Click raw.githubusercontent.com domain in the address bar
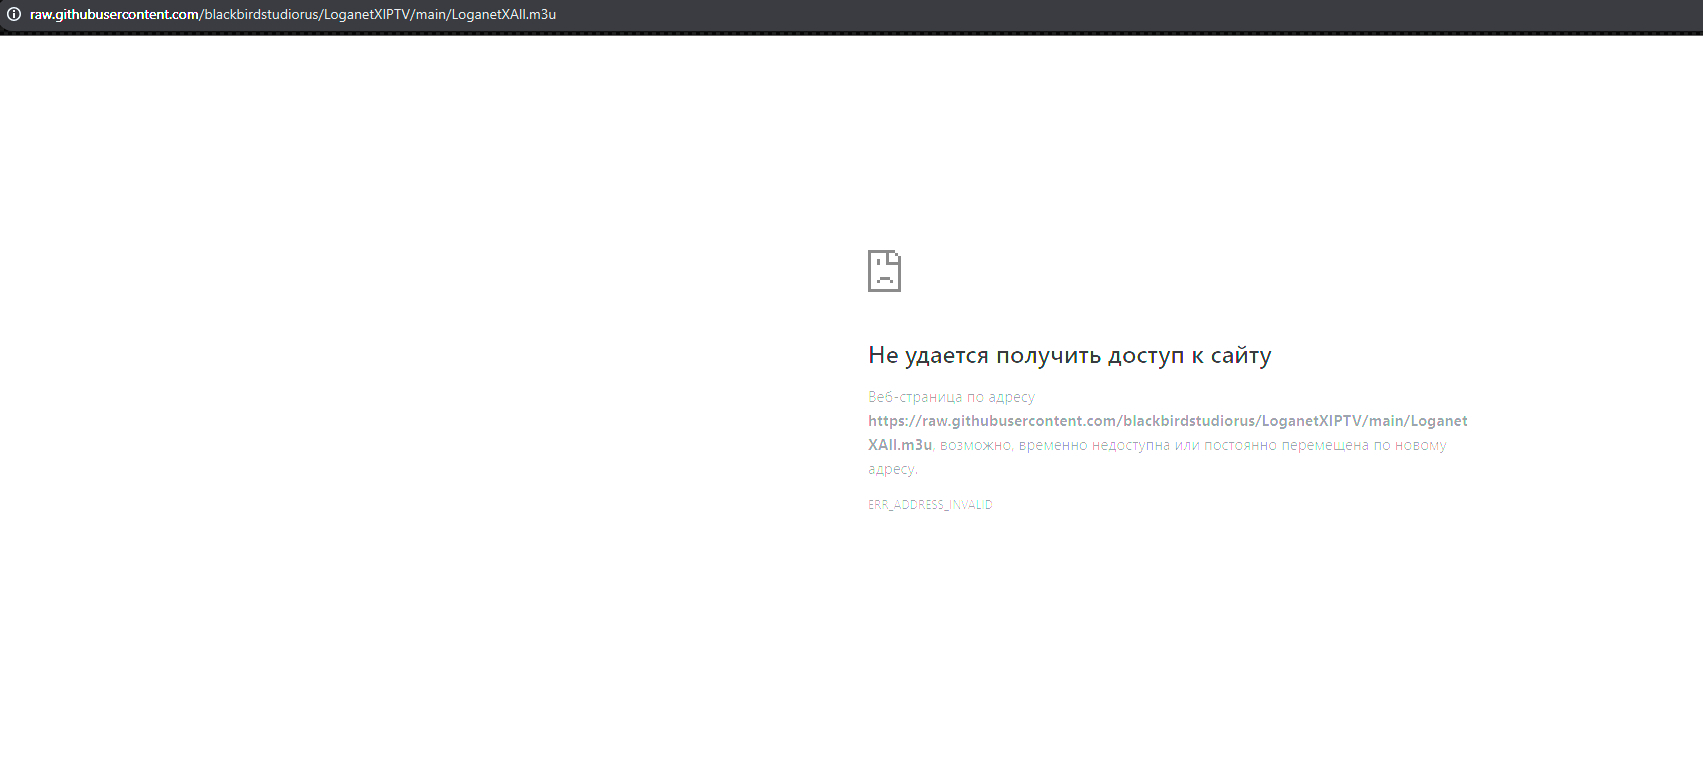 [x=114, y=14]
